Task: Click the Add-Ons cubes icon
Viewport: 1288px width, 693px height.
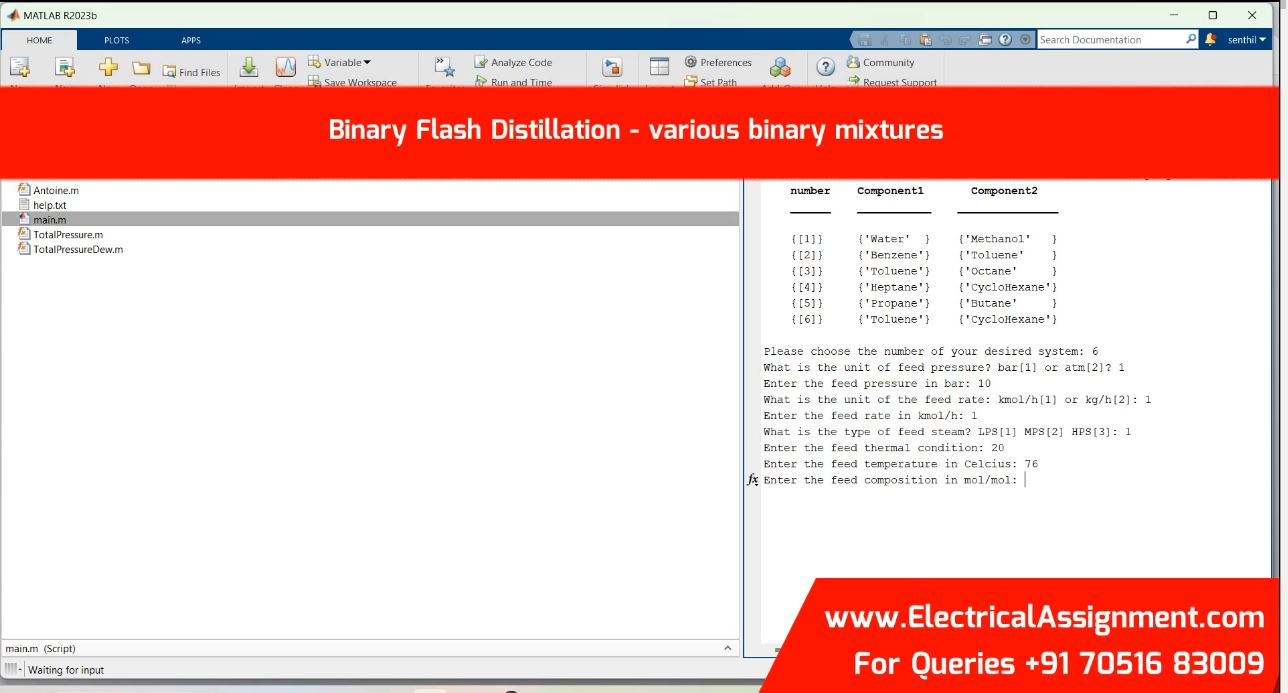Action: [781, 67]
